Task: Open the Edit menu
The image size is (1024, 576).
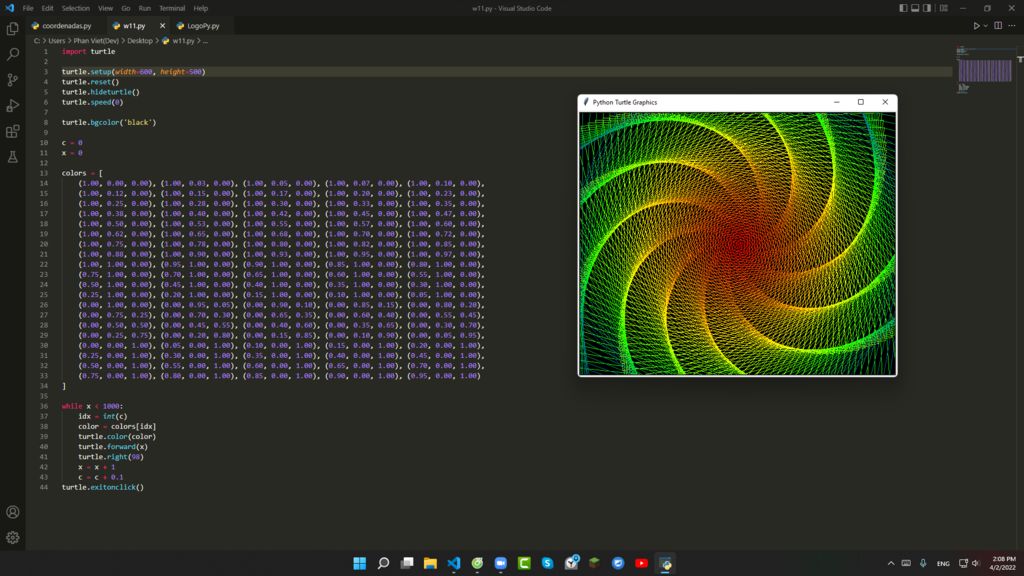Action: pyautogui.click(x=48, y=8)
